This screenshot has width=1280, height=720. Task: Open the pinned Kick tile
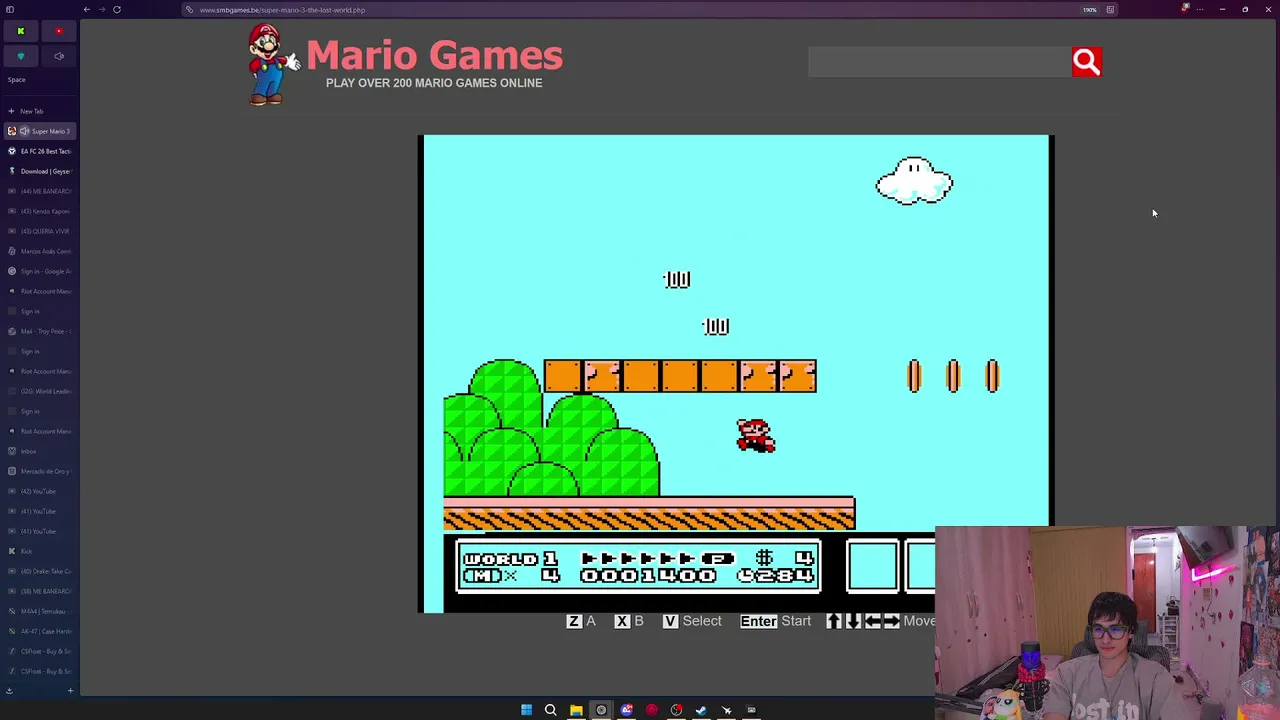[20, 31]
